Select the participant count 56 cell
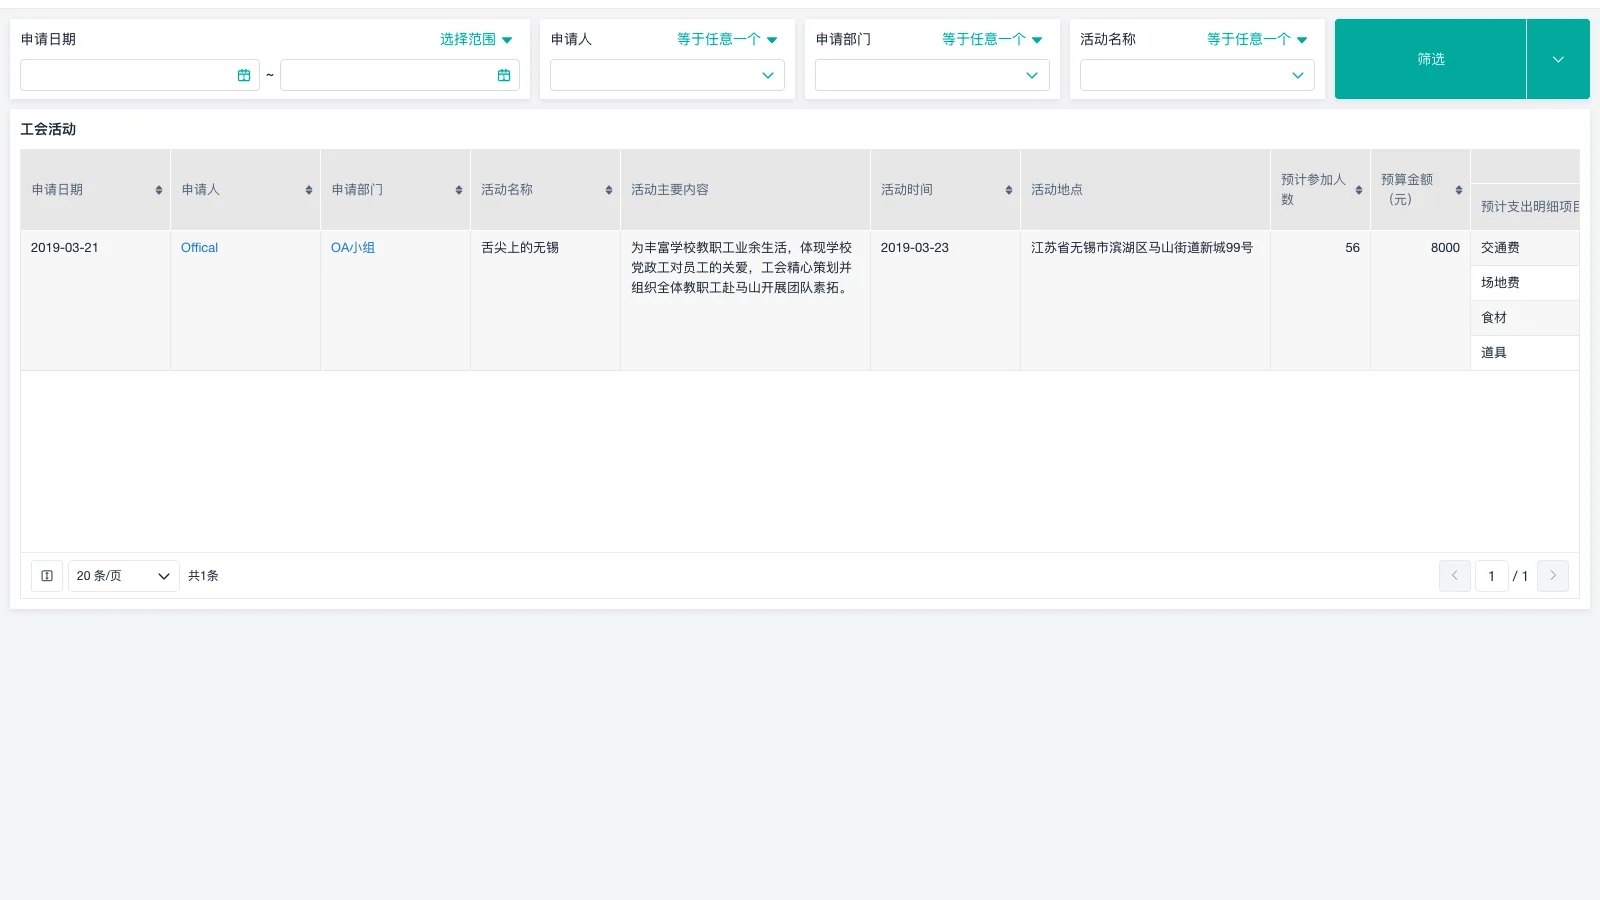 click(1320, 300)
